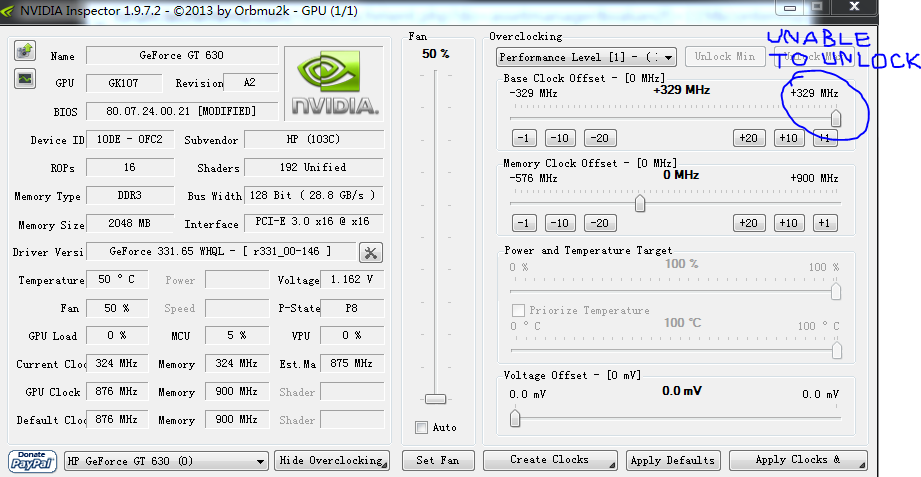The height and width of the screenshot is (477, 921).
Task: Click the Bus Width field 128 Bit
Action: click(x=314, y=195)
